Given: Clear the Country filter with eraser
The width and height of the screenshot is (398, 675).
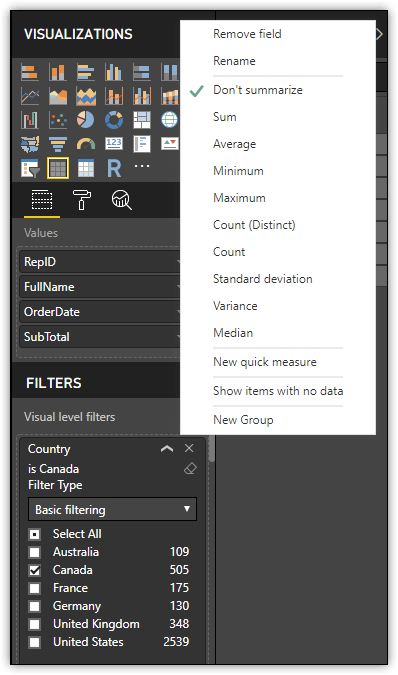Looking at the screenshot, I should point(190,468).
